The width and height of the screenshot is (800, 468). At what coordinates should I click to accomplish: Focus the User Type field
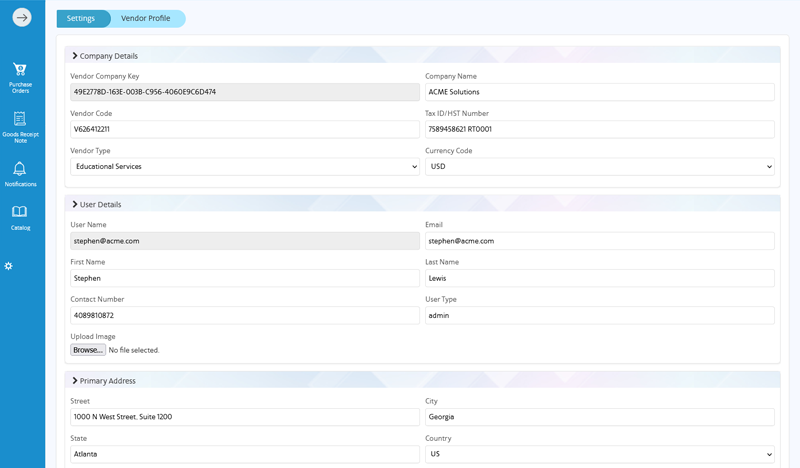599,315
